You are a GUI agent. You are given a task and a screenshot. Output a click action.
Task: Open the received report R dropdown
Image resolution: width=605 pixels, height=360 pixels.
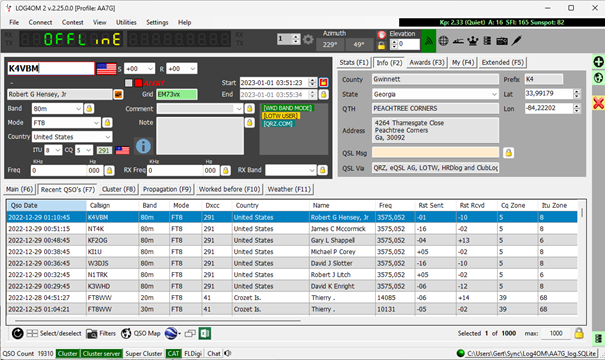click(x=182, y=69)
